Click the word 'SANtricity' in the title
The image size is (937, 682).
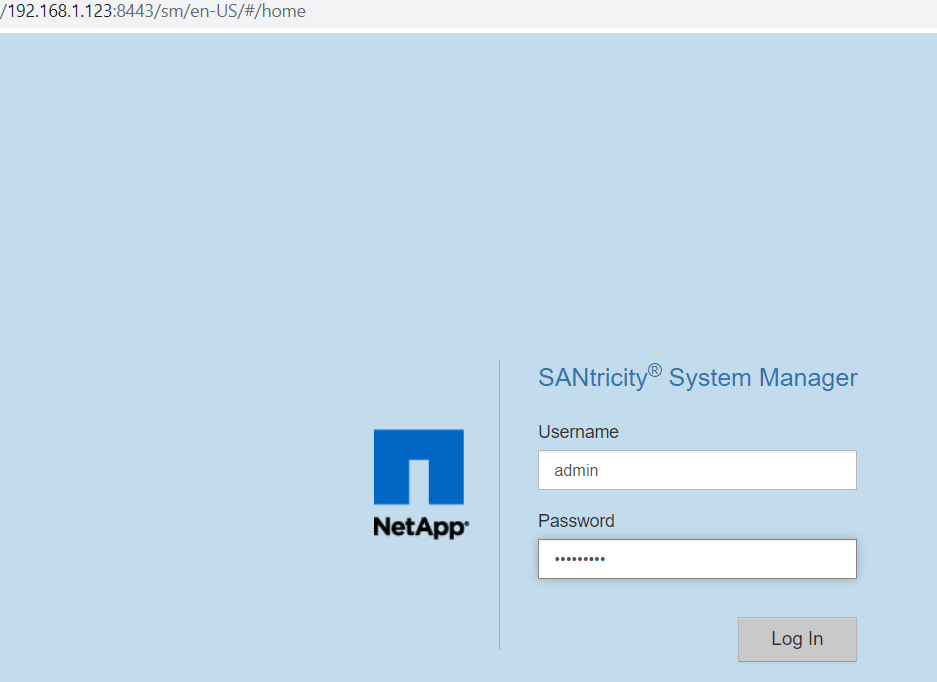(592, 379)
